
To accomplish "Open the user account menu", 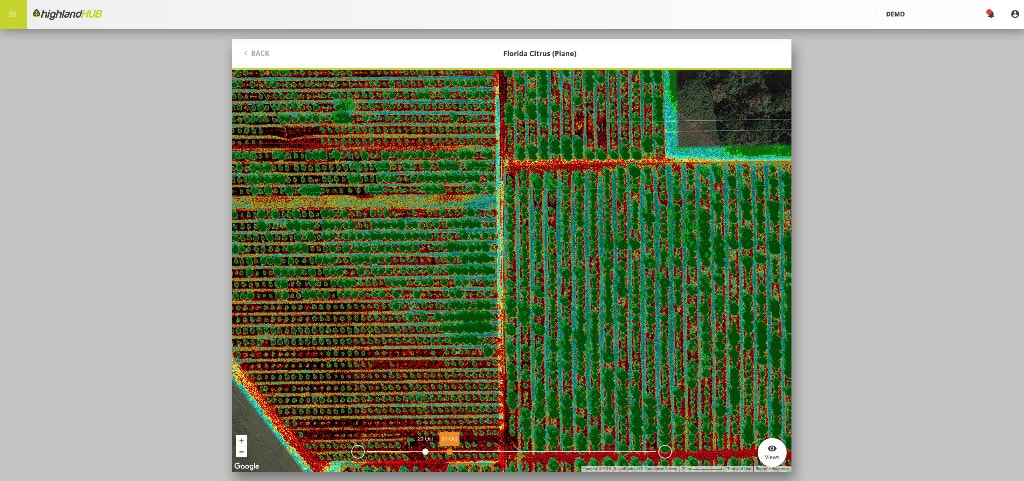I will point(1014,14).
